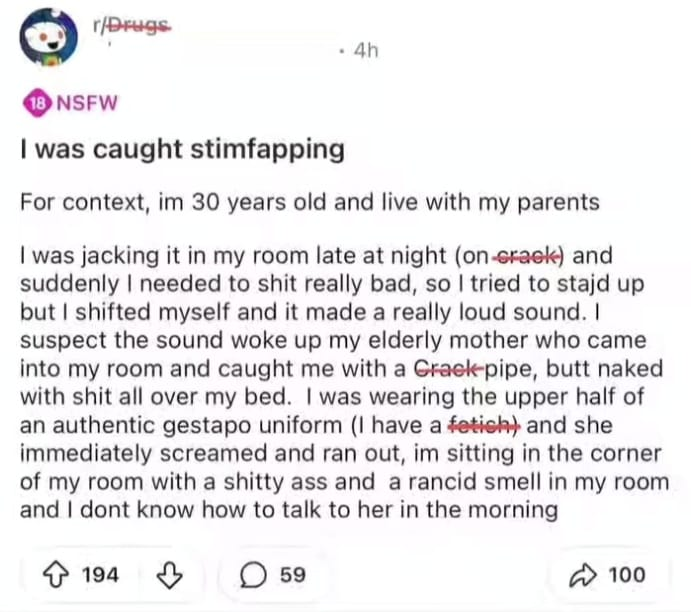Click the last line ending 'in the morning'

click(288, 510)
